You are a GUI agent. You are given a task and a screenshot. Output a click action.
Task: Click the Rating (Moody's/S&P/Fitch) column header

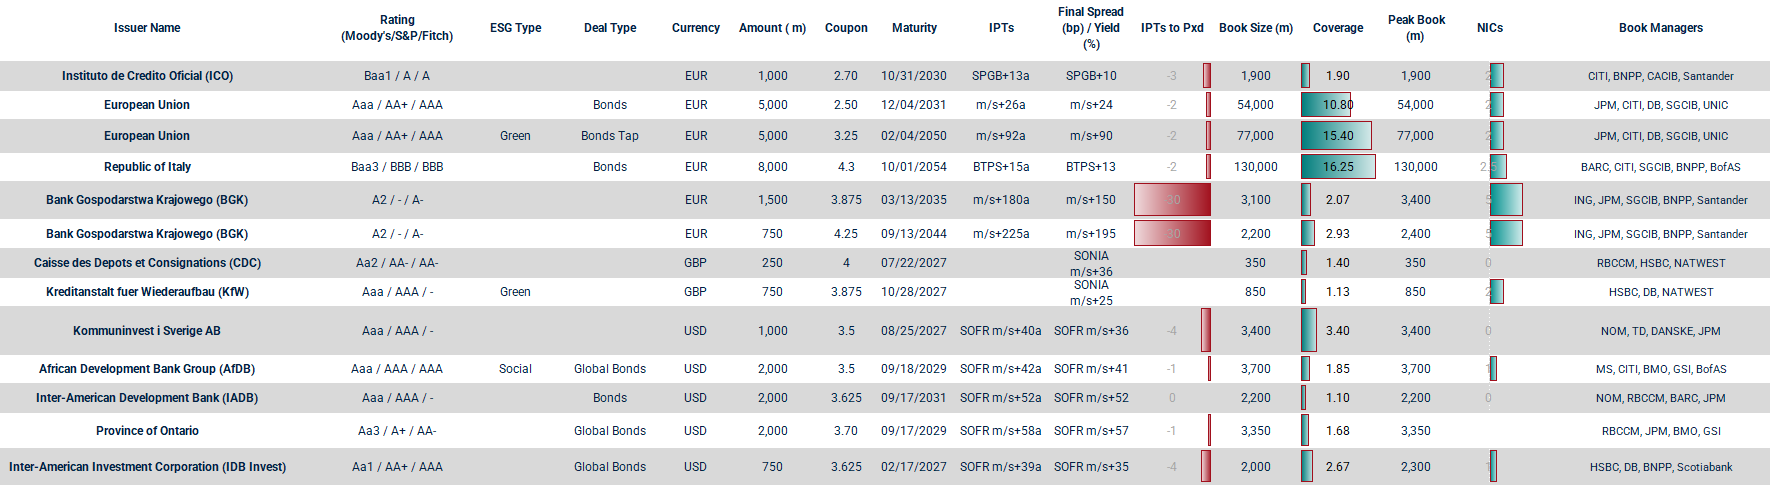pyautogui.click(x=397, y=28)
